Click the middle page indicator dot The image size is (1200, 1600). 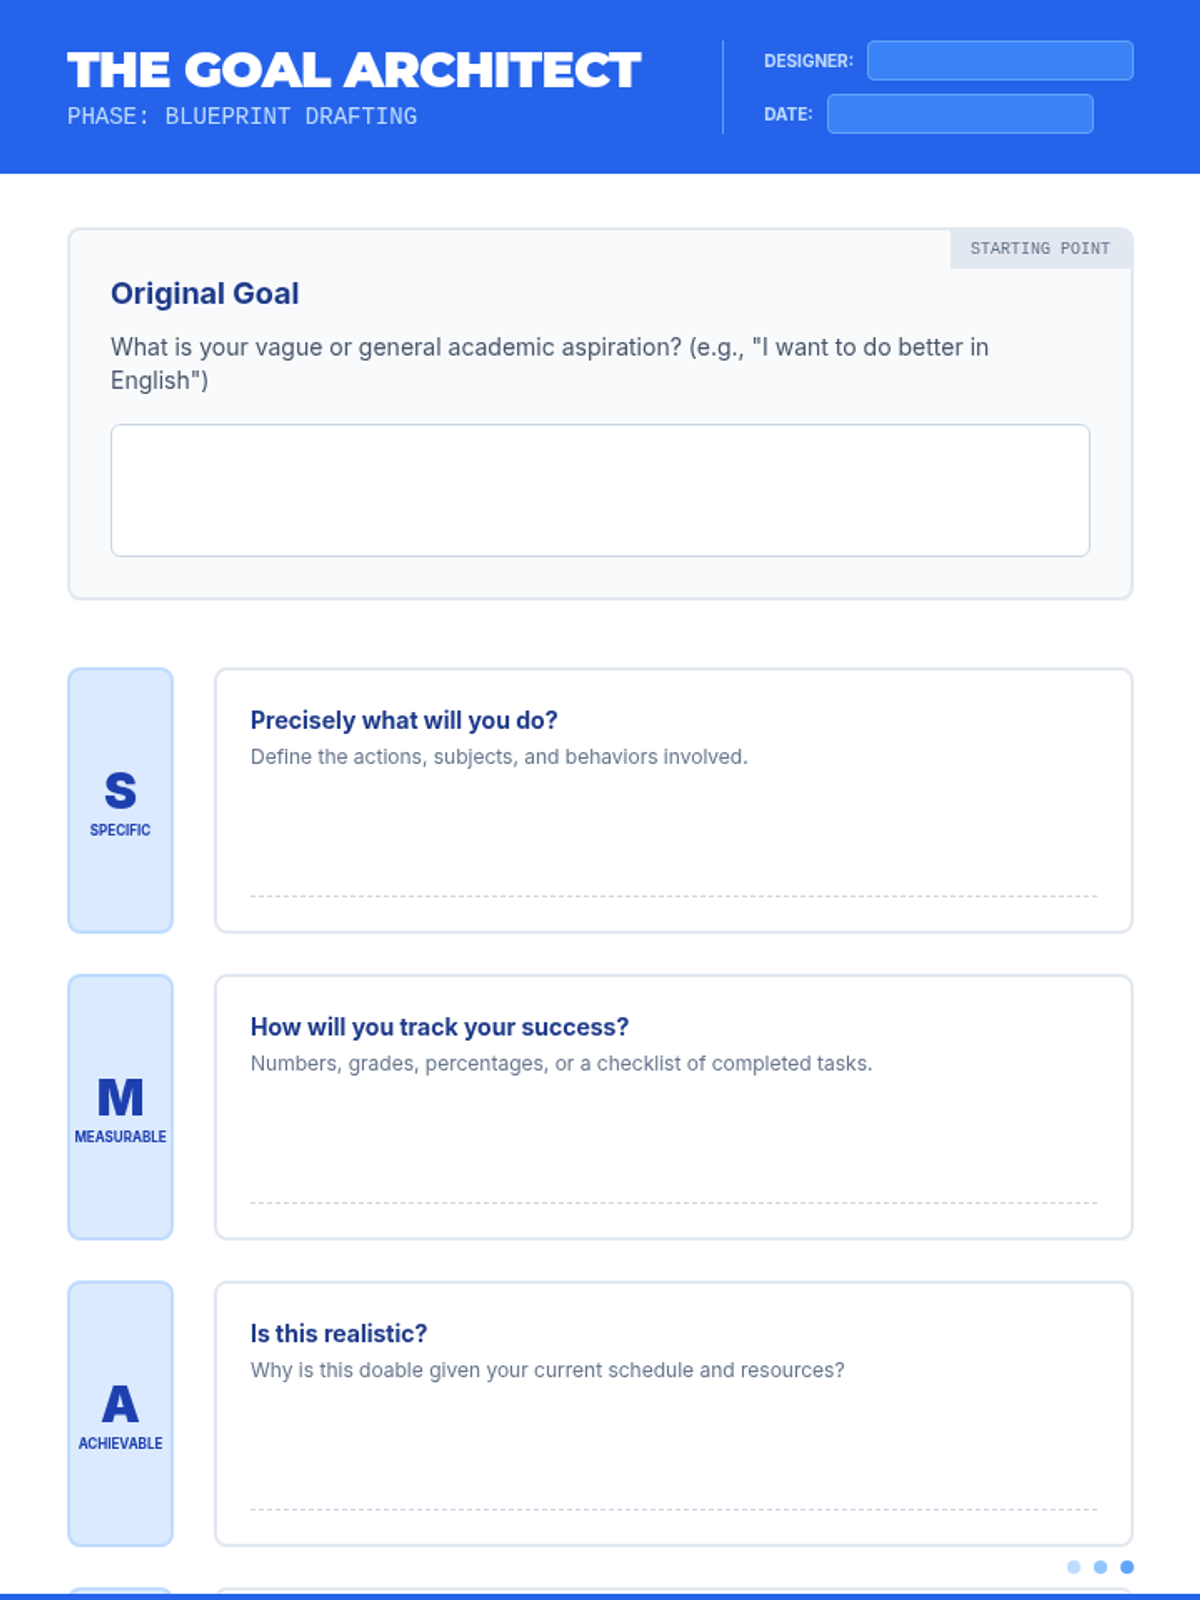(1100, 1567)
